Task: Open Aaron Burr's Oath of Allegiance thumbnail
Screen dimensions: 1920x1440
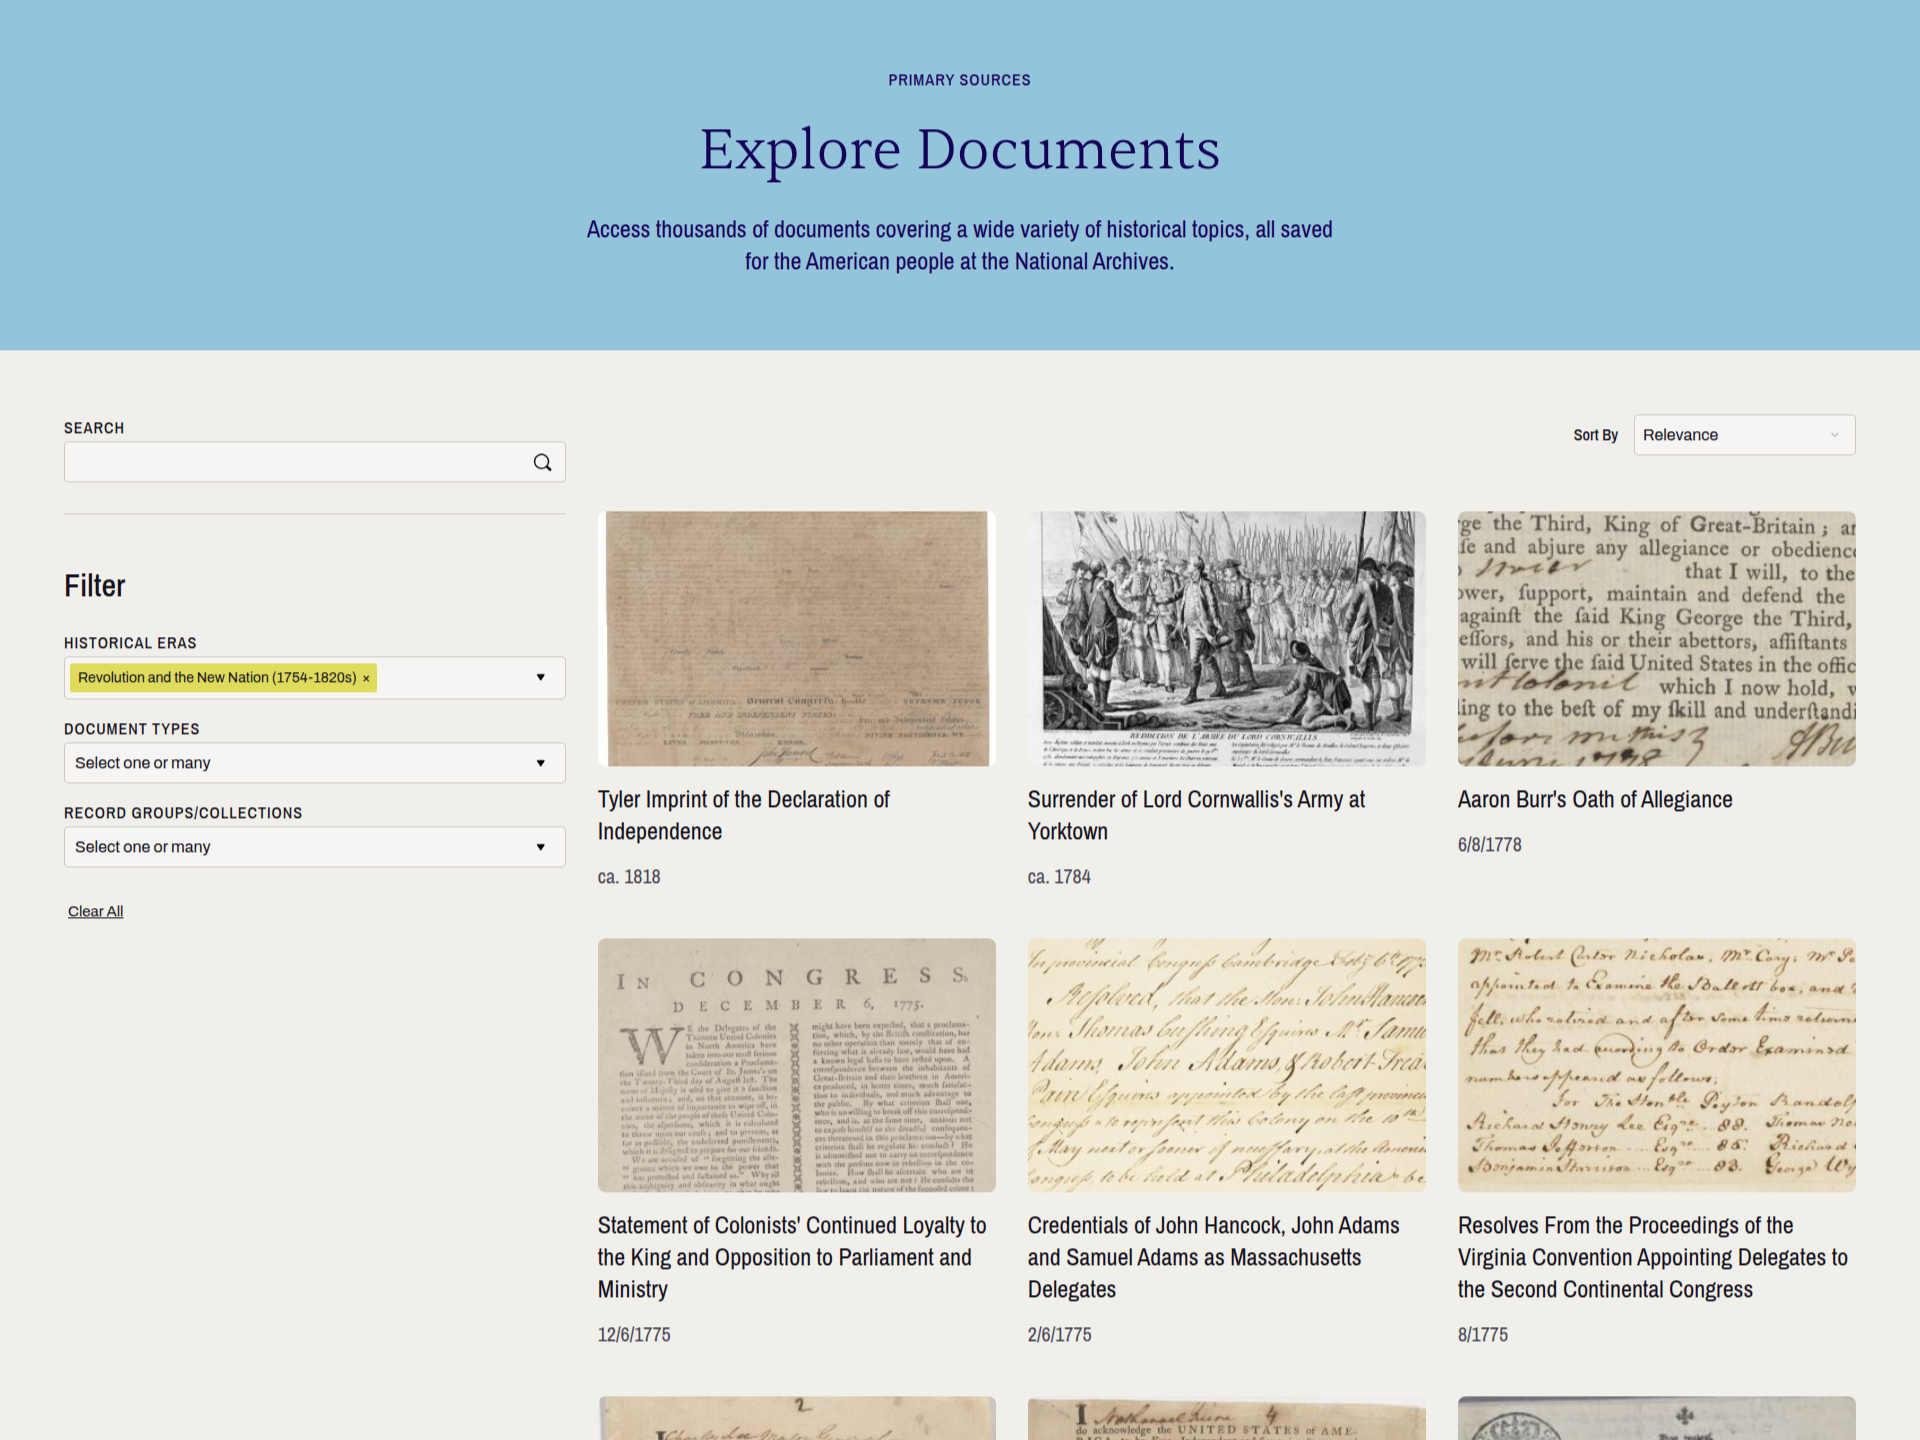Action: 1657,639
